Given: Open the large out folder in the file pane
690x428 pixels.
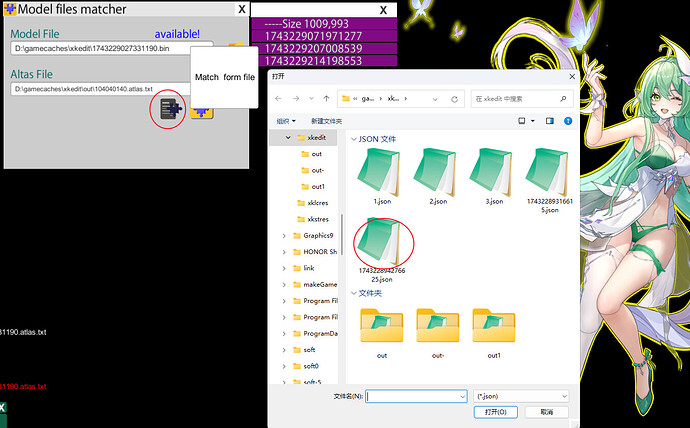Looking at the screenshot, I should (382, 325).
